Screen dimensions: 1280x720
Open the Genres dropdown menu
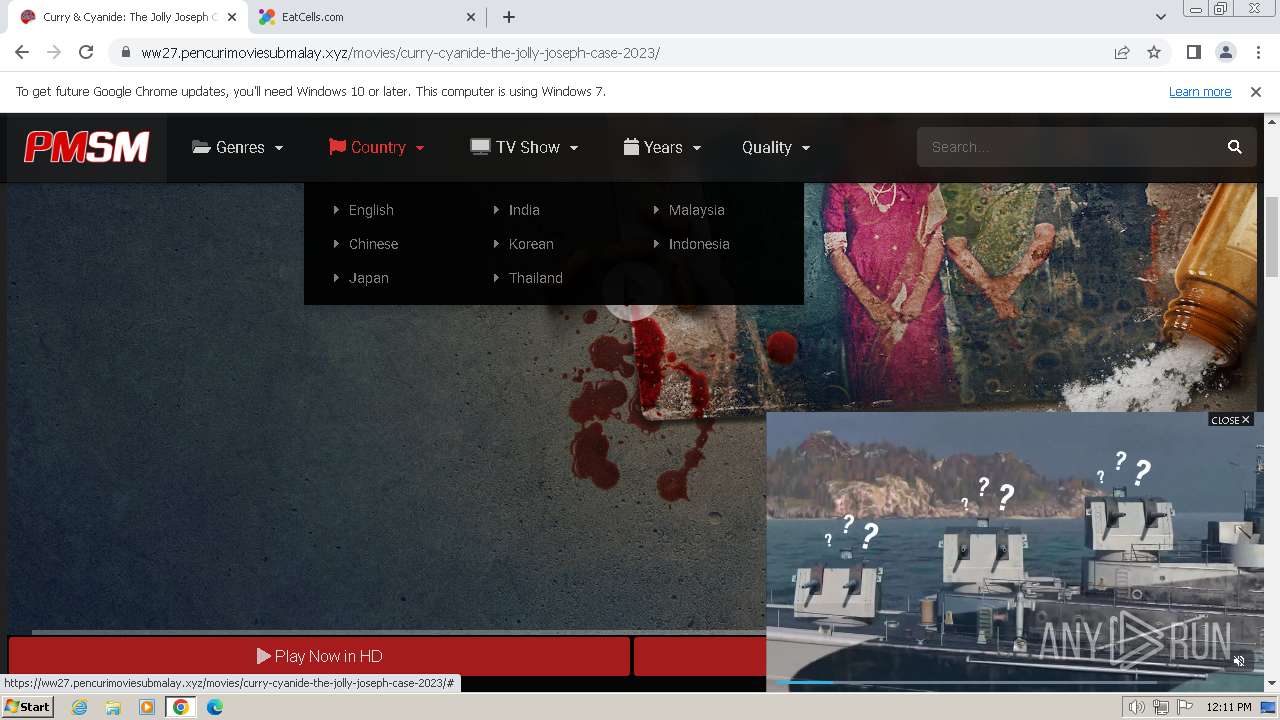pyautogui.click(x=238, y=147)
